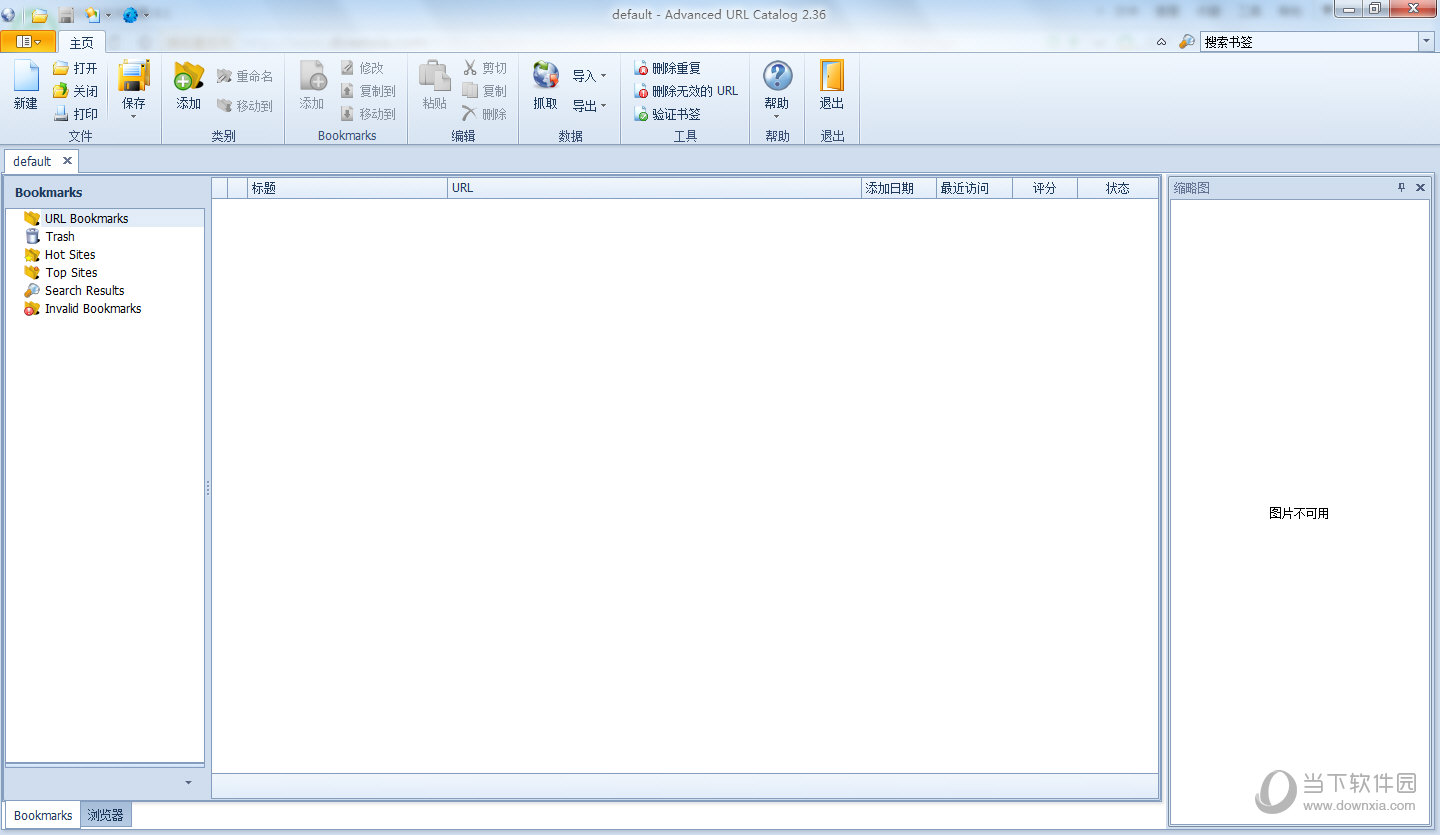Open the dropdown arrow below the Bookmarks tree

[188, 783]
